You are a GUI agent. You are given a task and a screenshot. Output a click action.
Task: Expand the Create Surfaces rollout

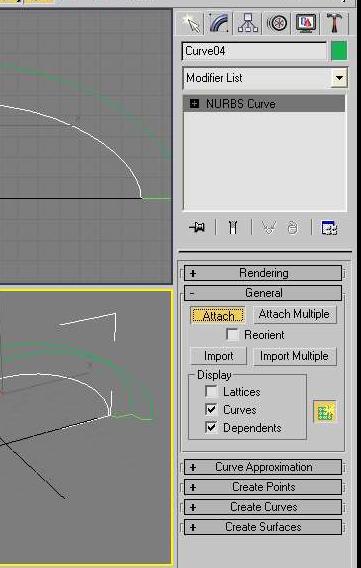[263, 527]
